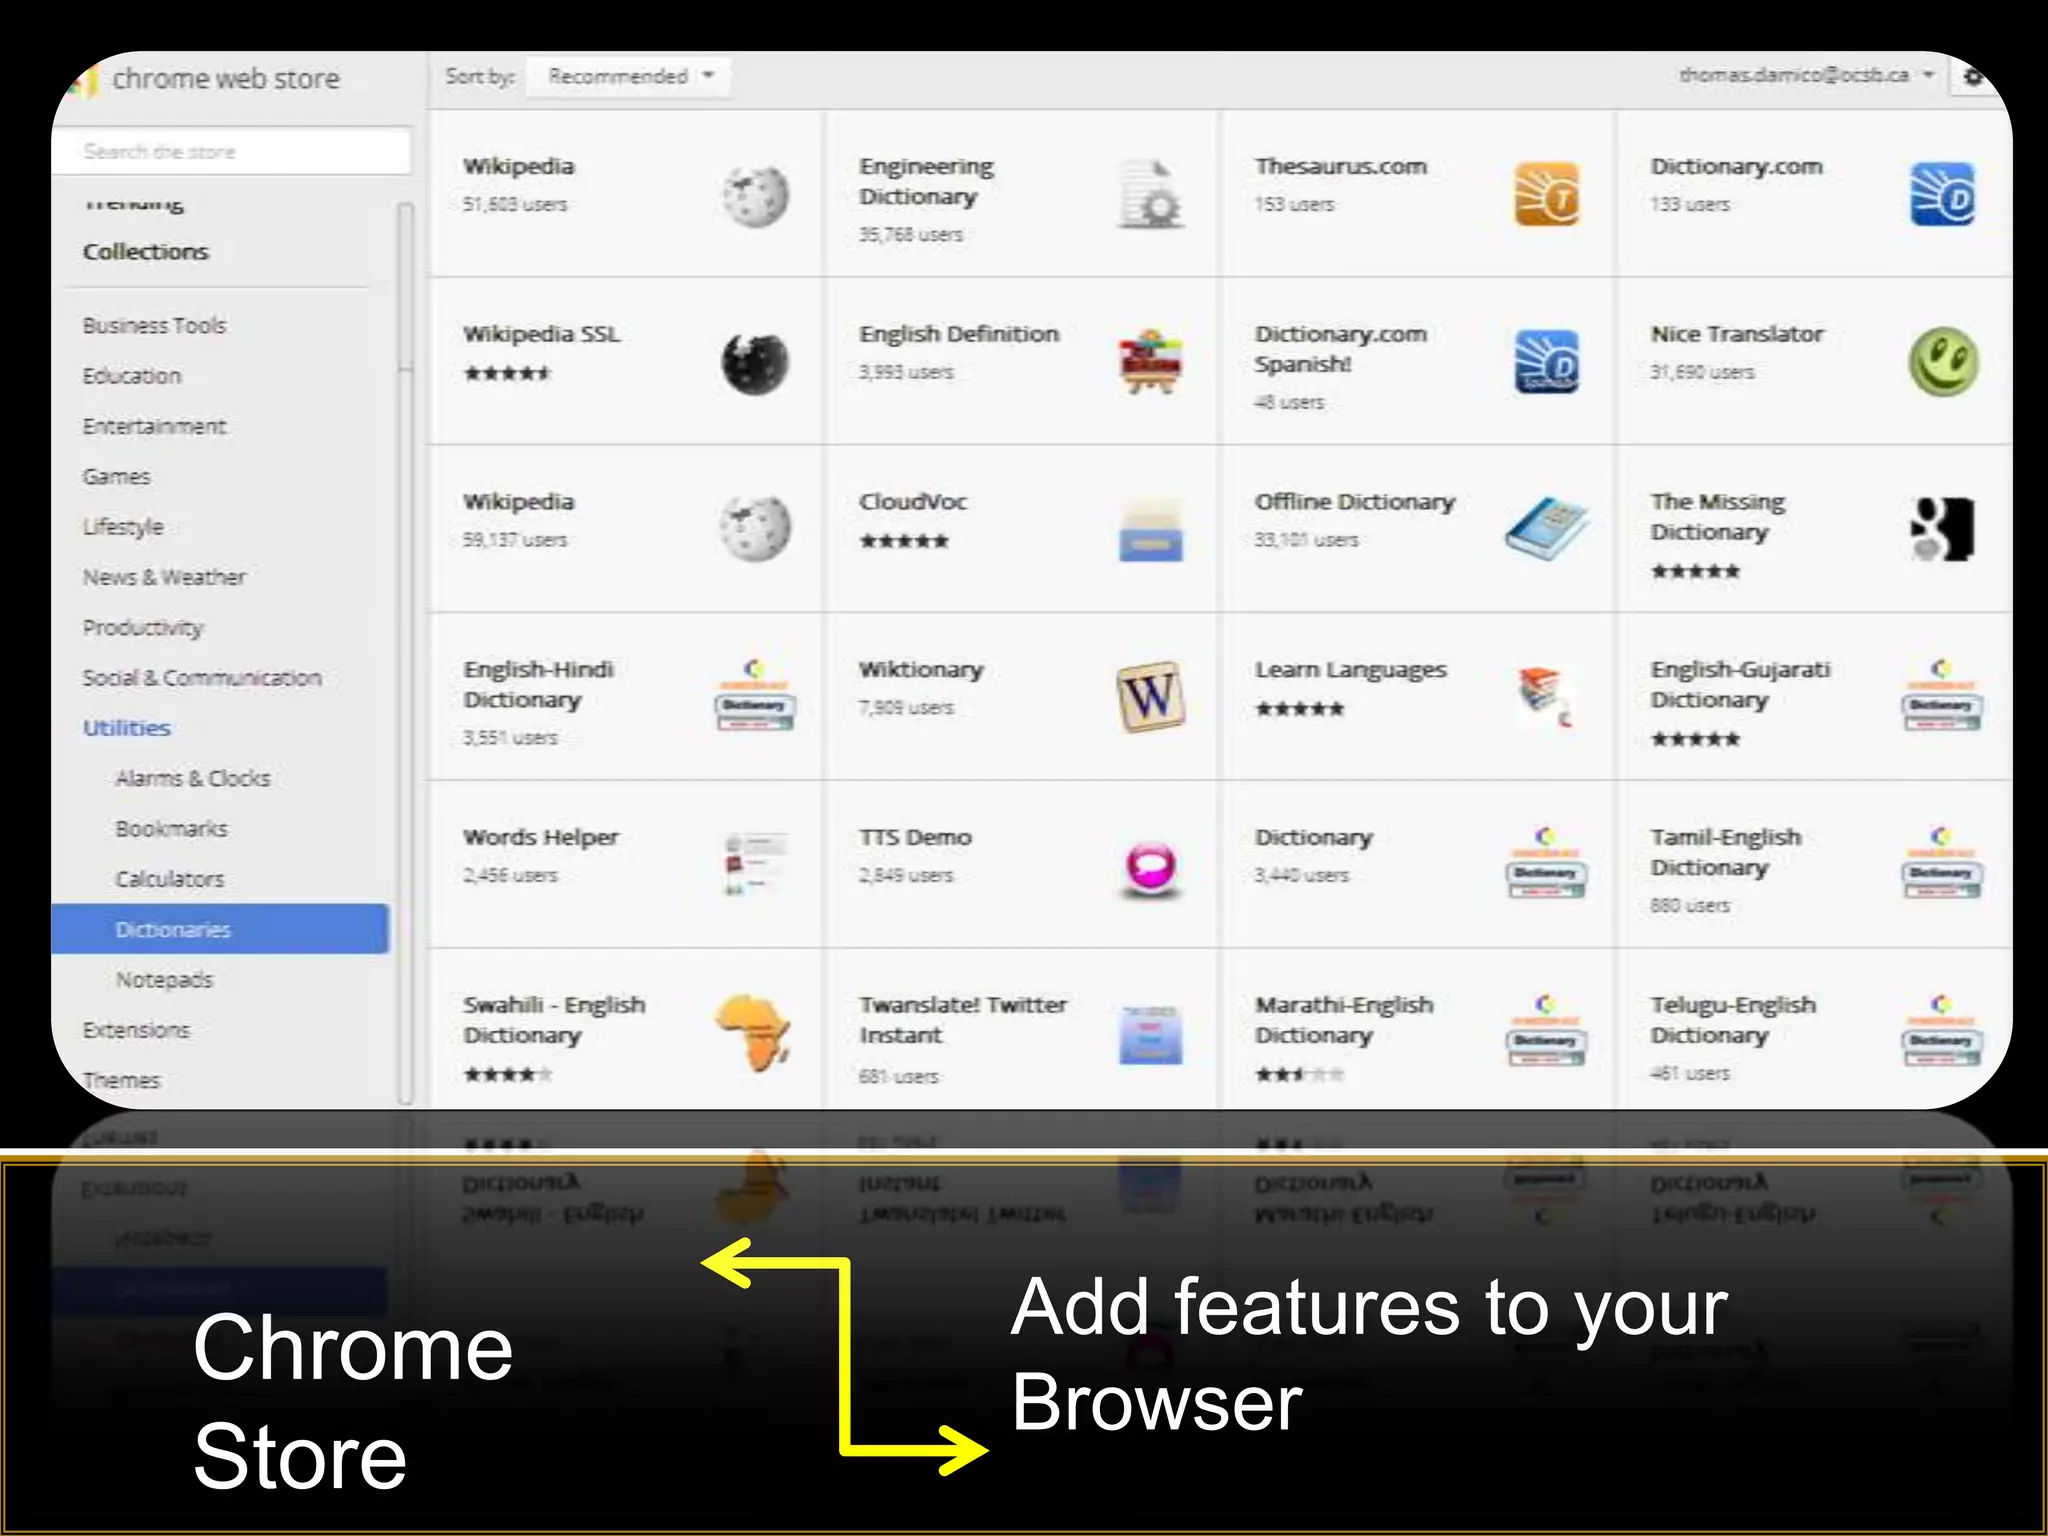Open the Productivity category
Screen dimensions: 2048x1536
143,628
